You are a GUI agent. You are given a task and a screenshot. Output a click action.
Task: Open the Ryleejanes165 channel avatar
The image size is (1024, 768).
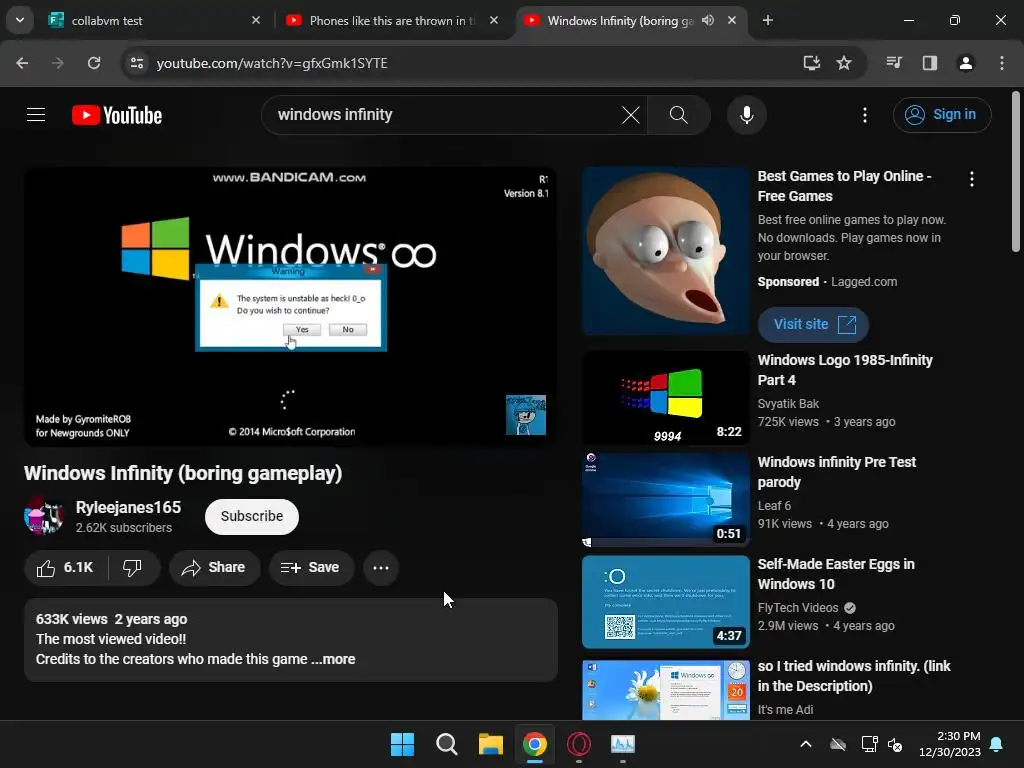click(44, 516)
